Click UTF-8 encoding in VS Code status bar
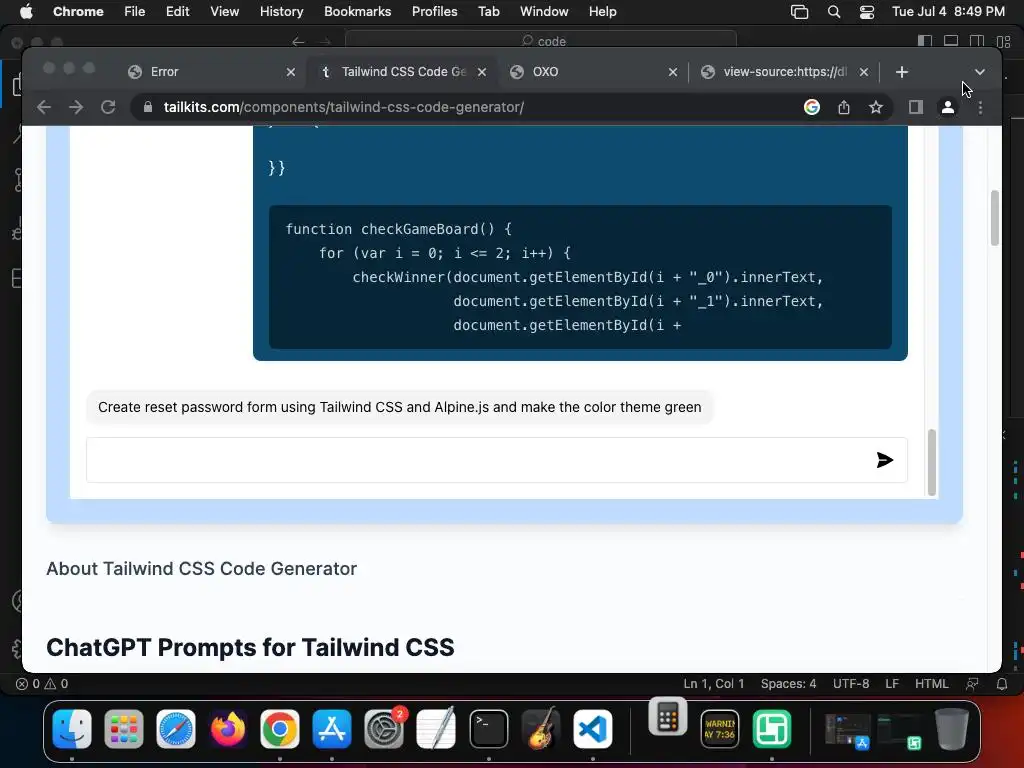 (851, 684)
